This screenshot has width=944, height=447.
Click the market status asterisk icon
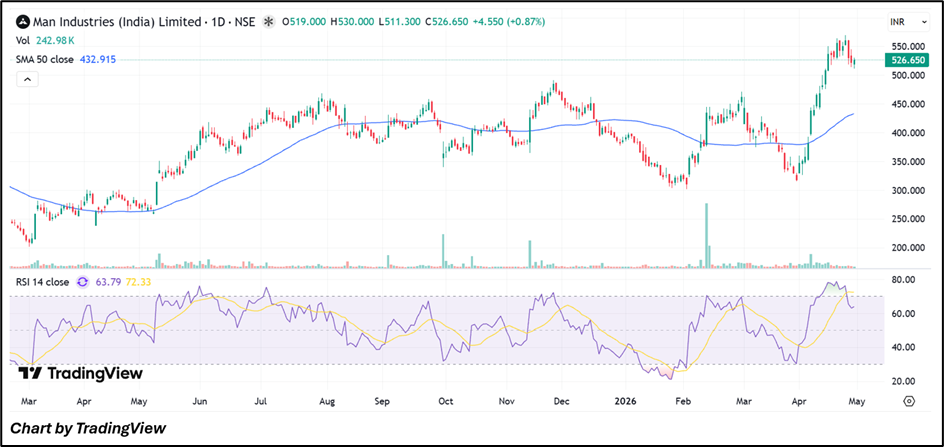click(x=269, y=22)
